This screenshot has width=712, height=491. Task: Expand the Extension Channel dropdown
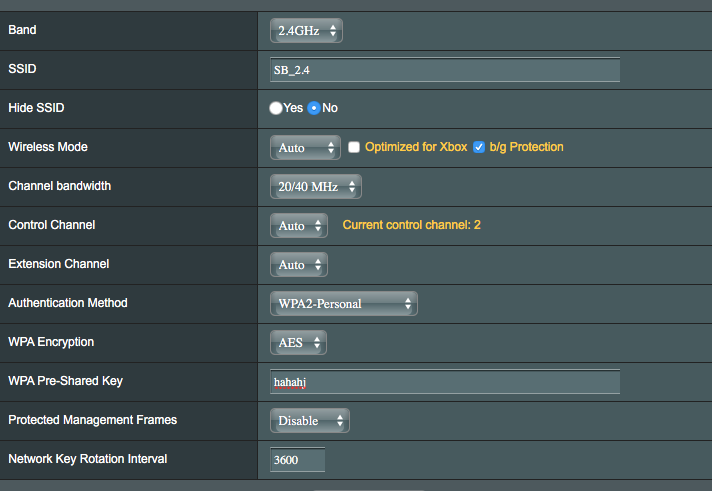click(x=298, y=265)
